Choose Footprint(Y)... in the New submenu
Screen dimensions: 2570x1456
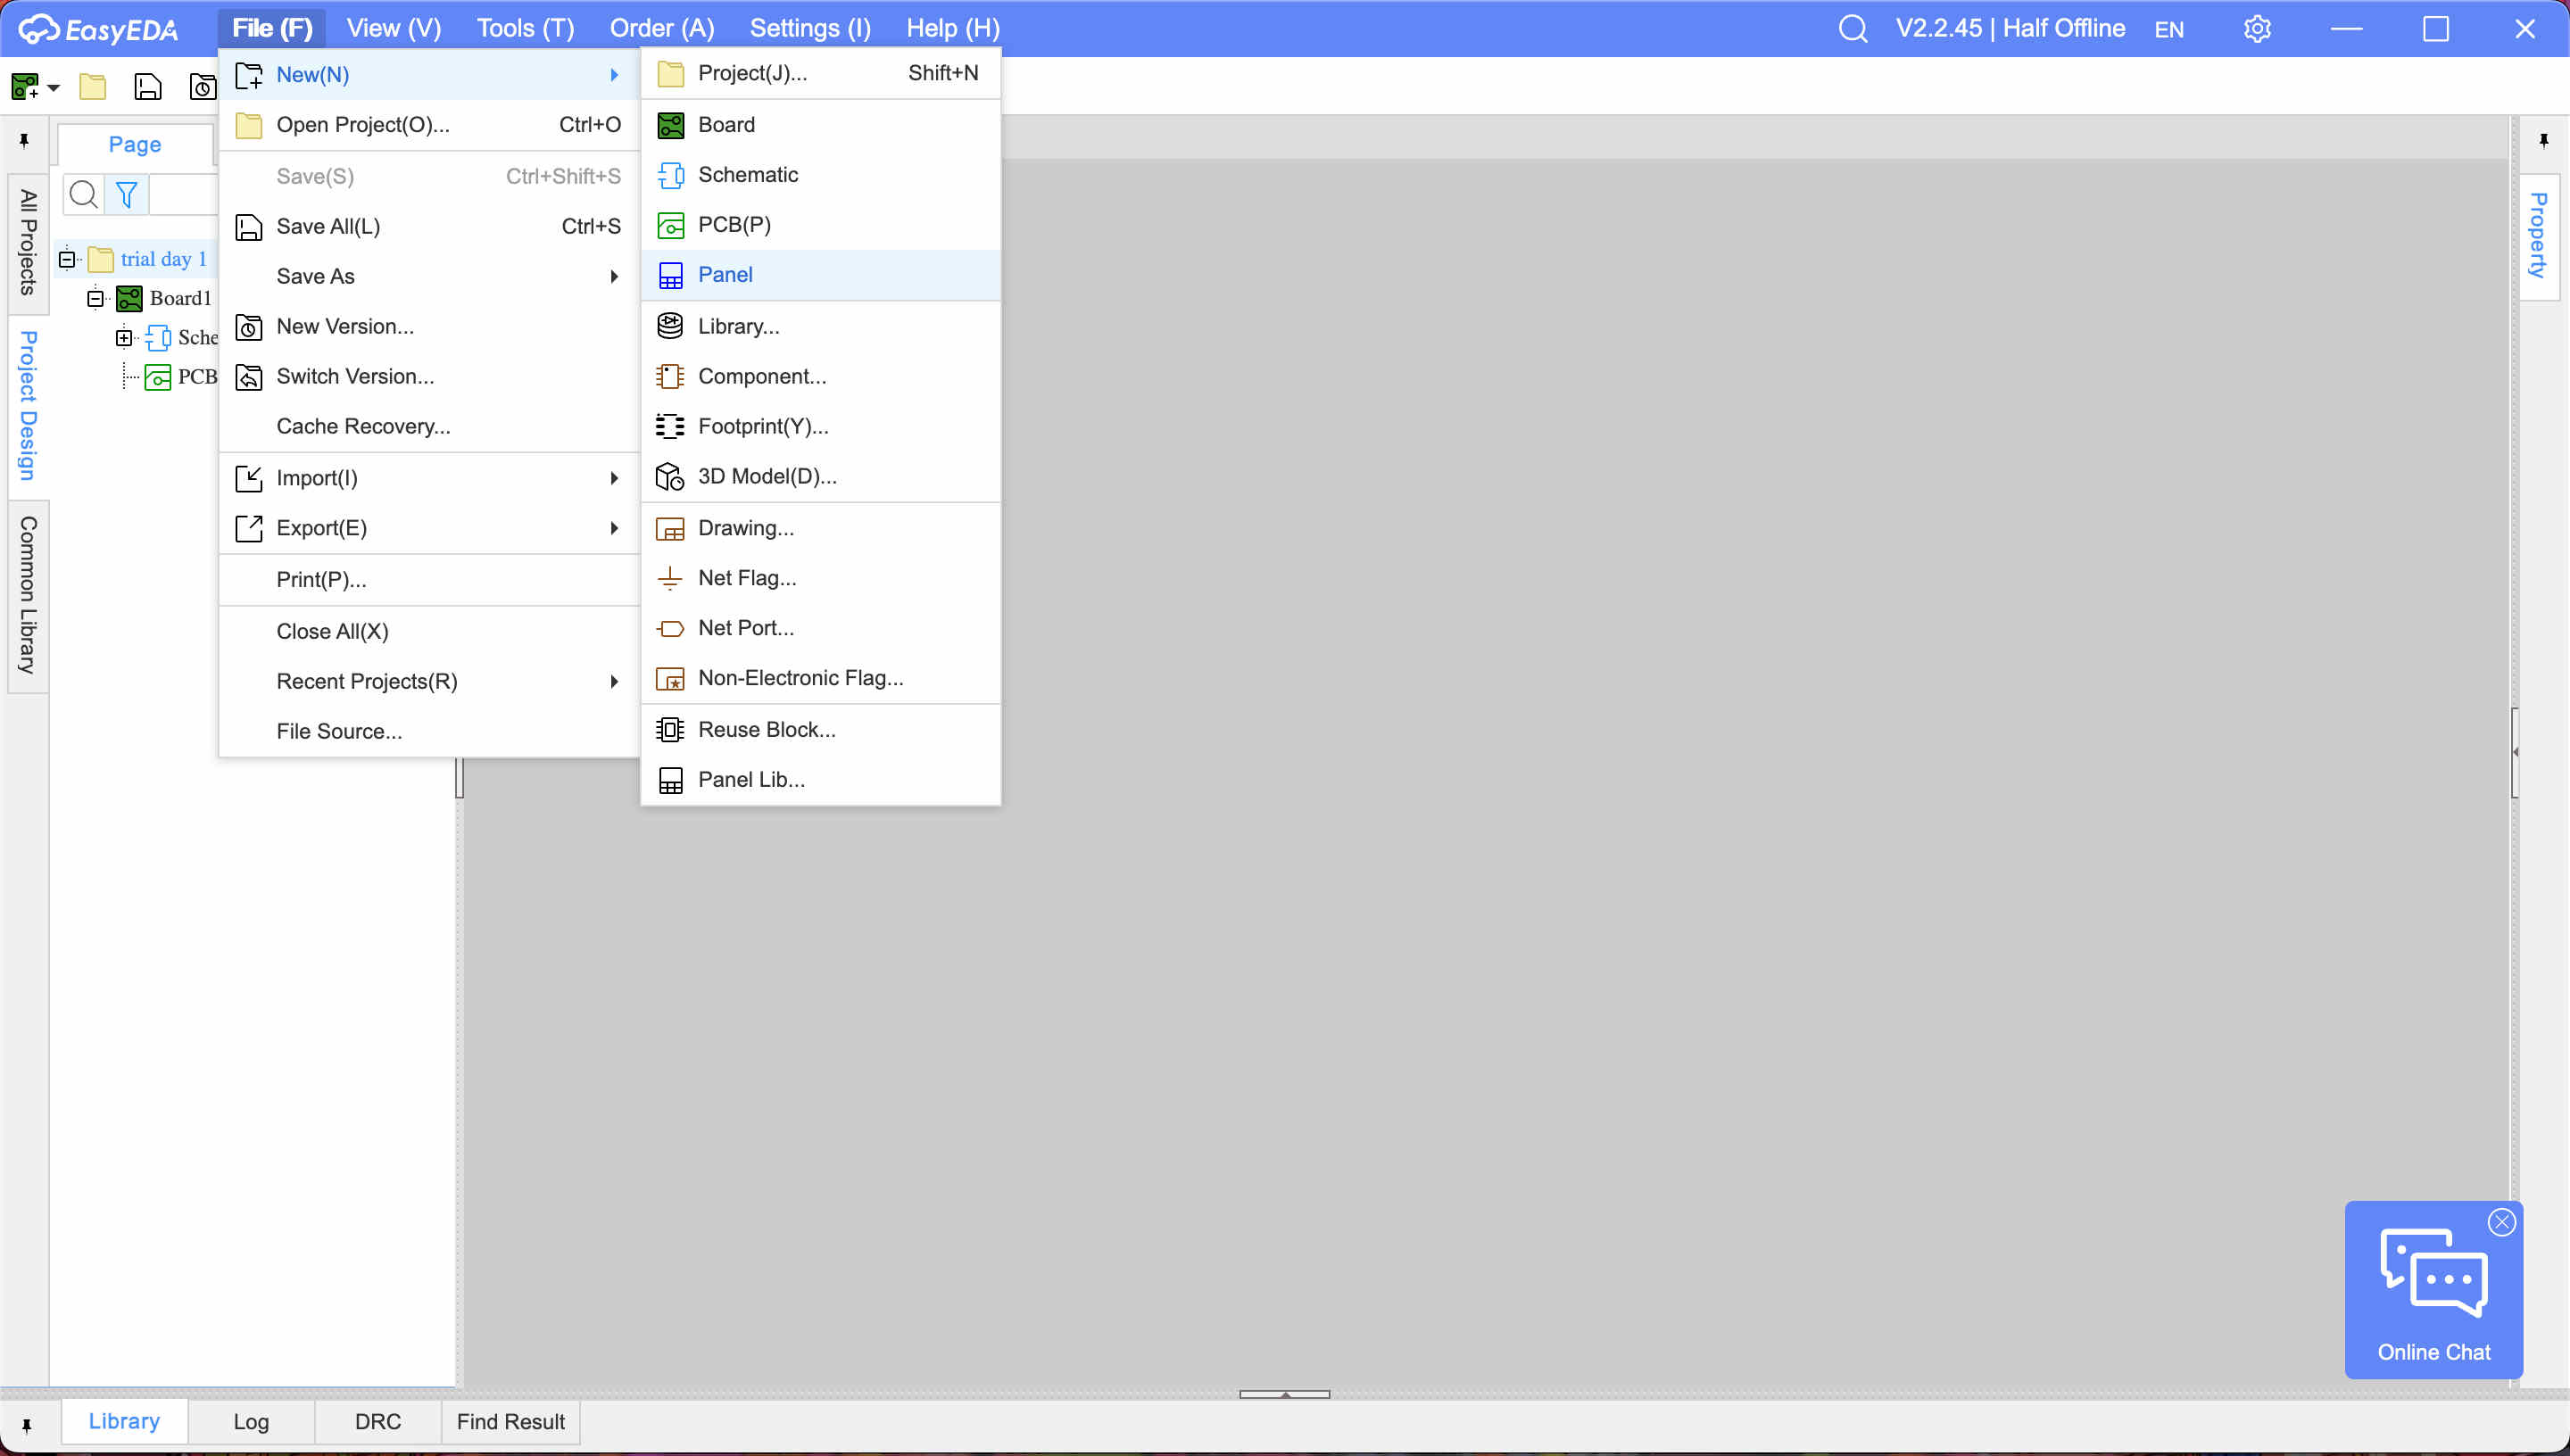[762, 426]
